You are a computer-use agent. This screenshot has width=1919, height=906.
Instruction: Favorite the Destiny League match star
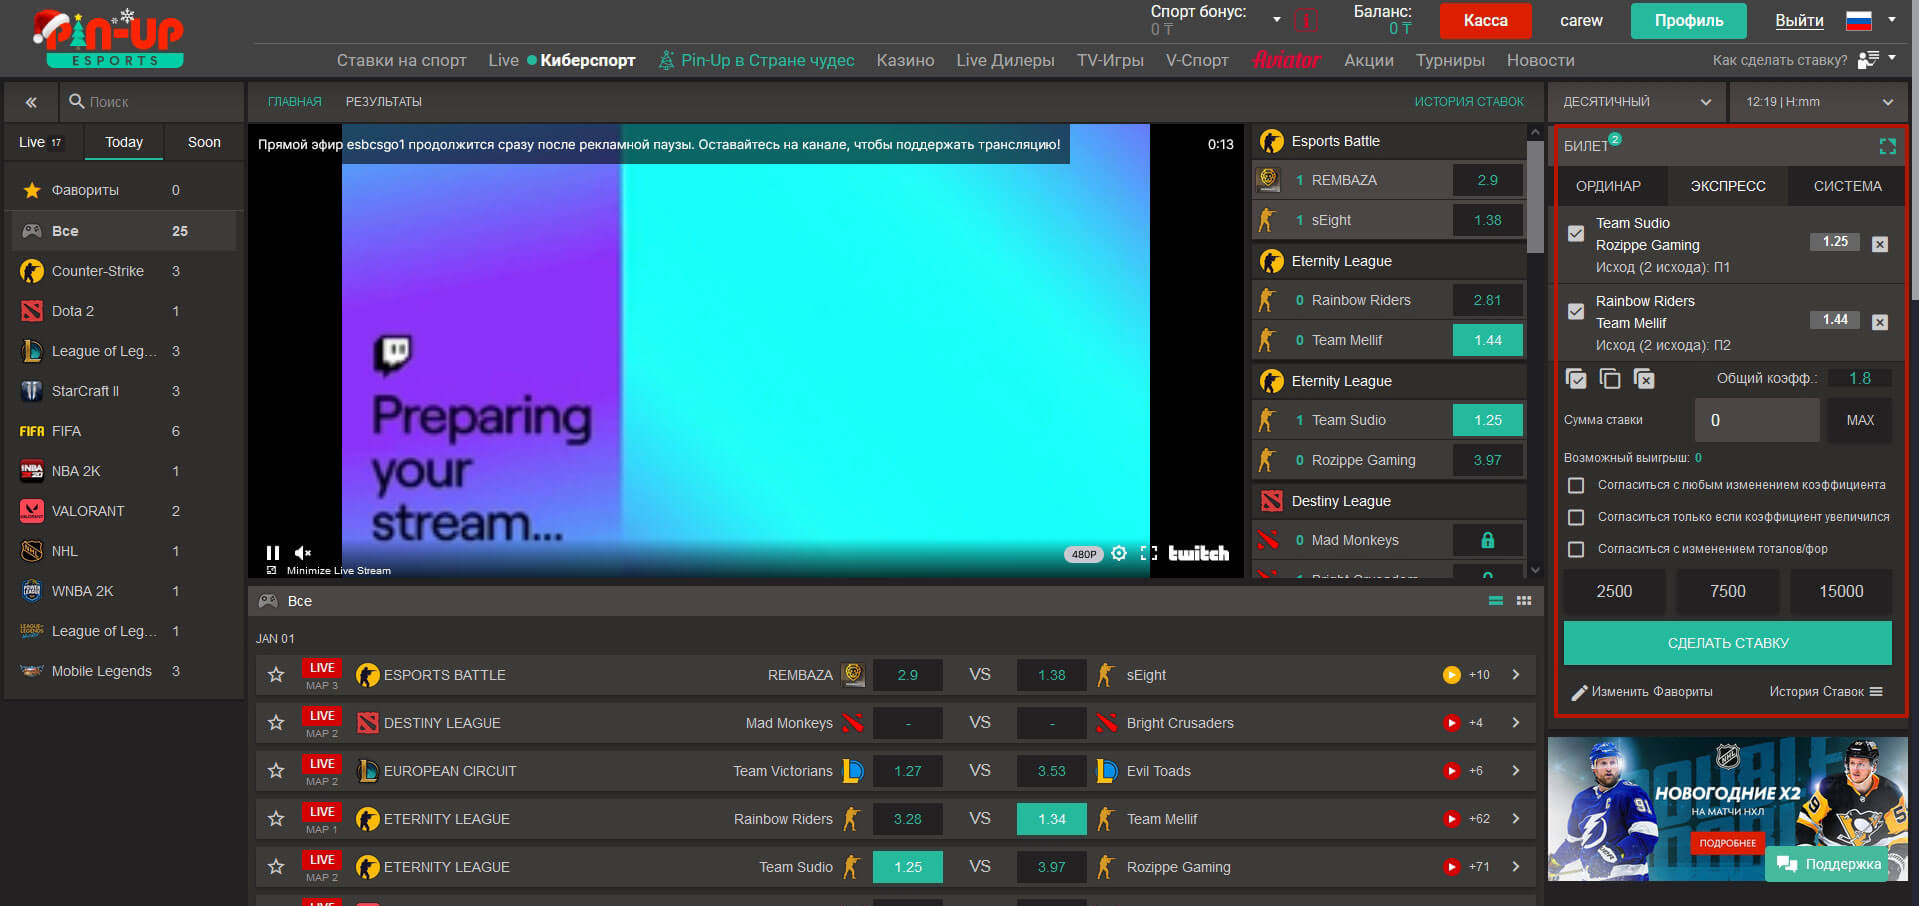tap(276, 723)
